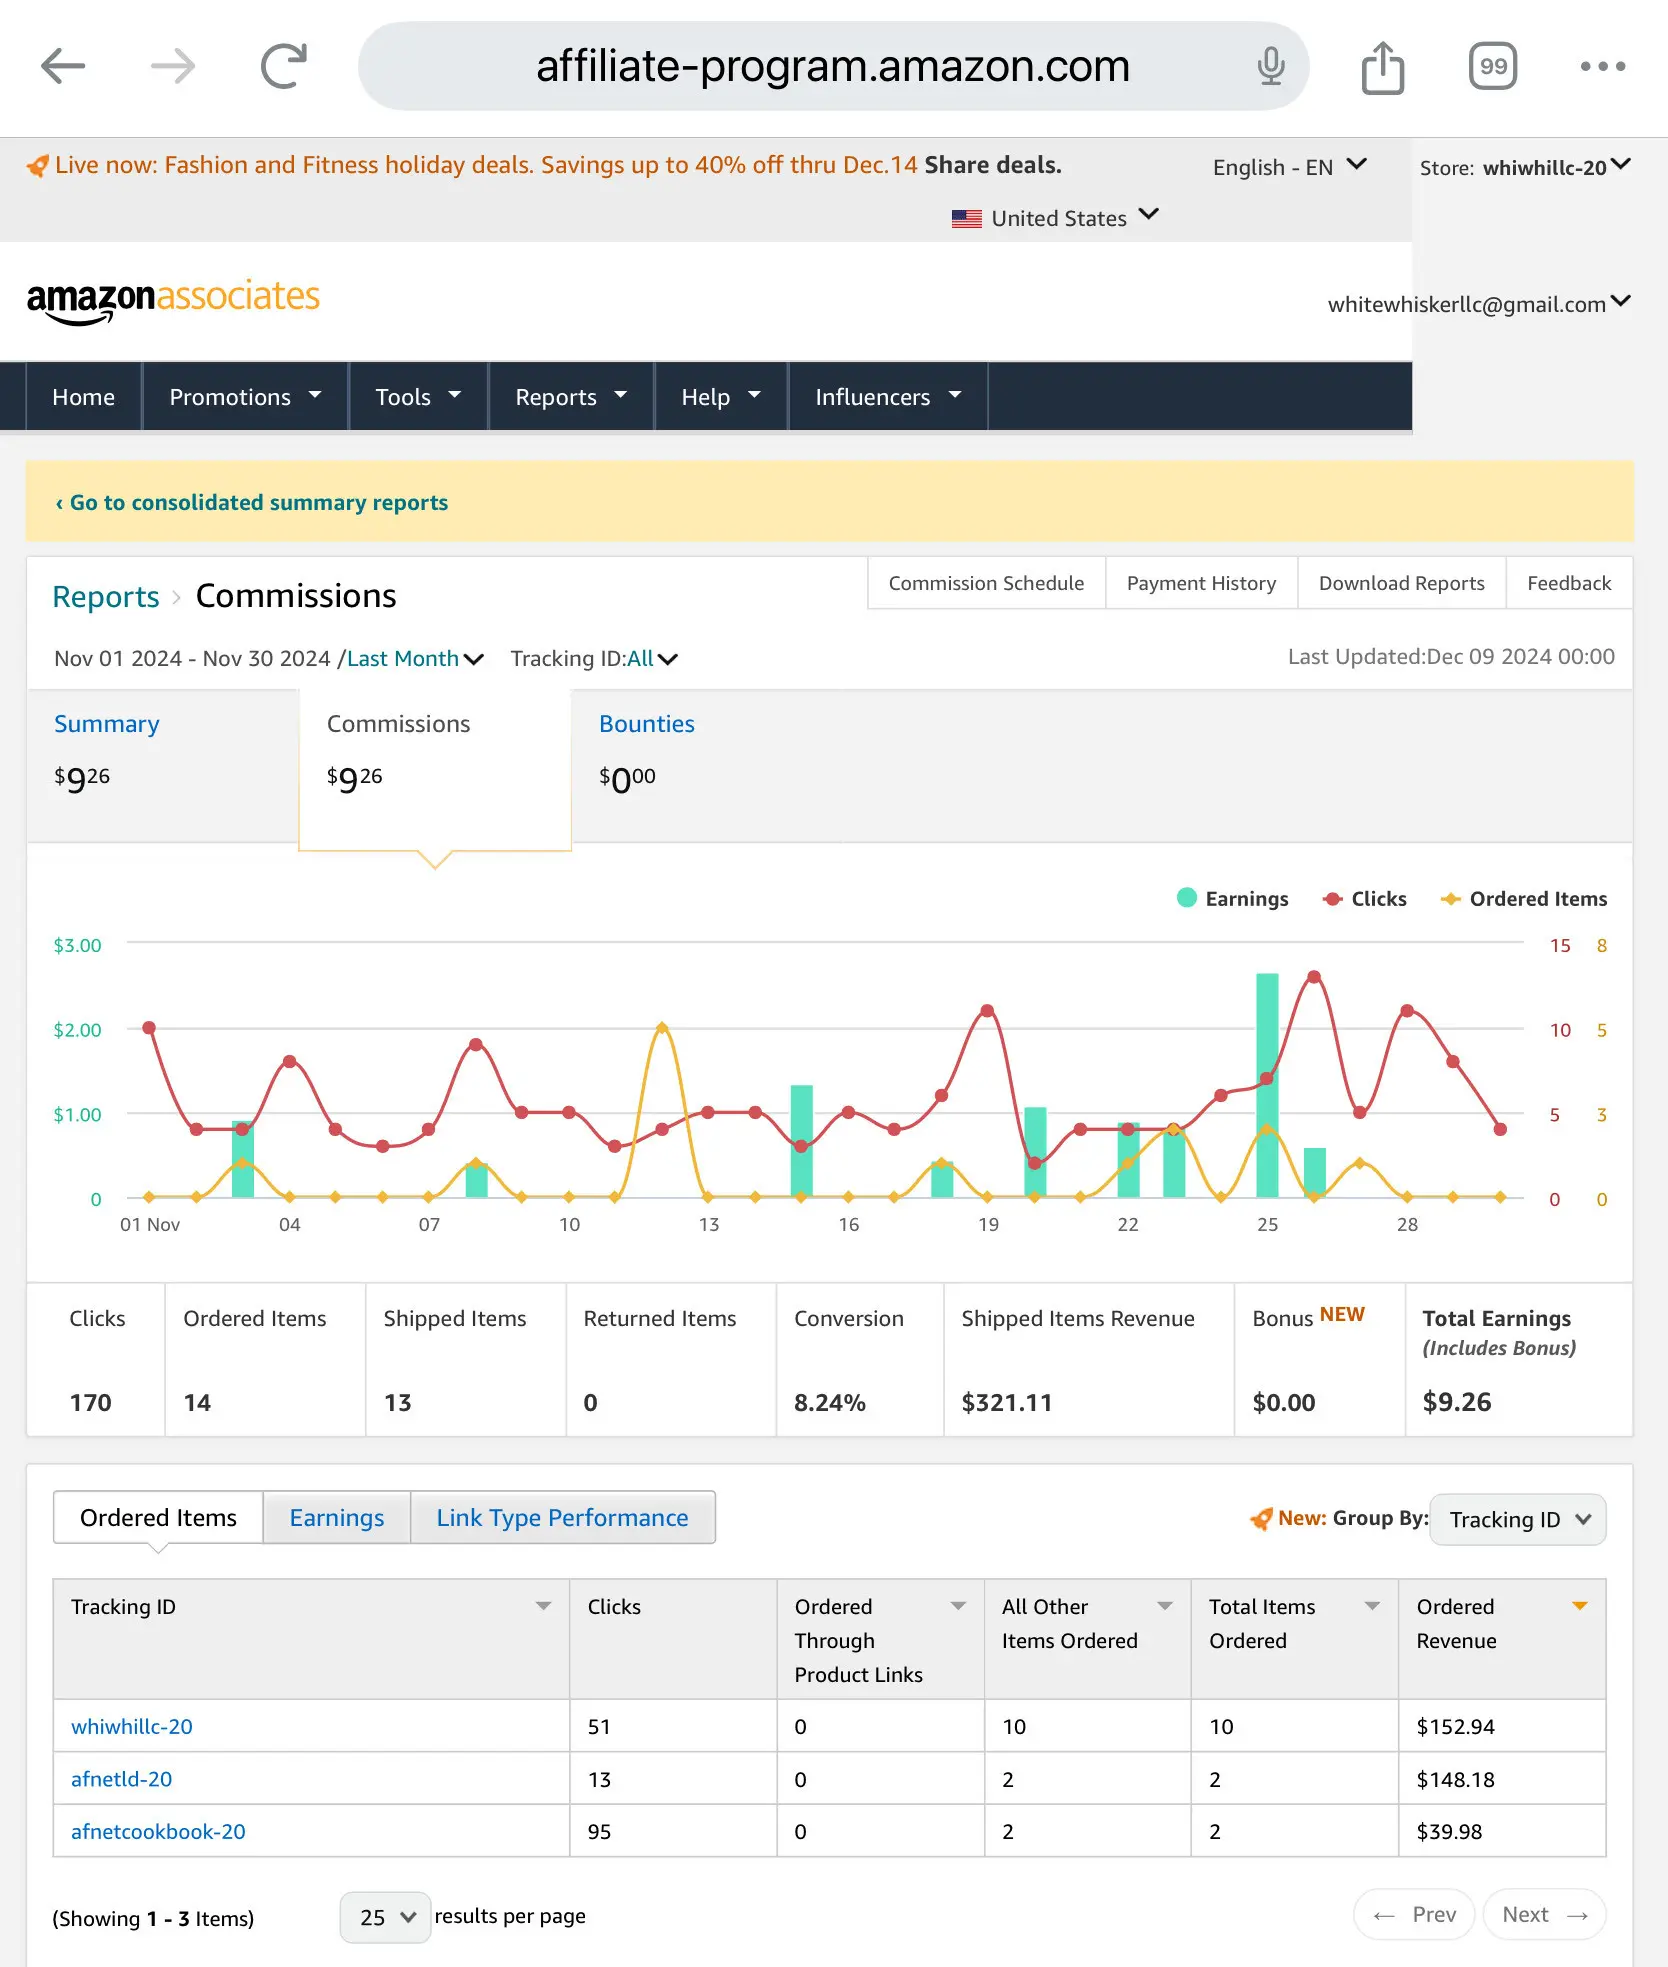This screenshot has height=1967, width=1668.
Task: Click the Feedback button
Action: (1569, 583)
